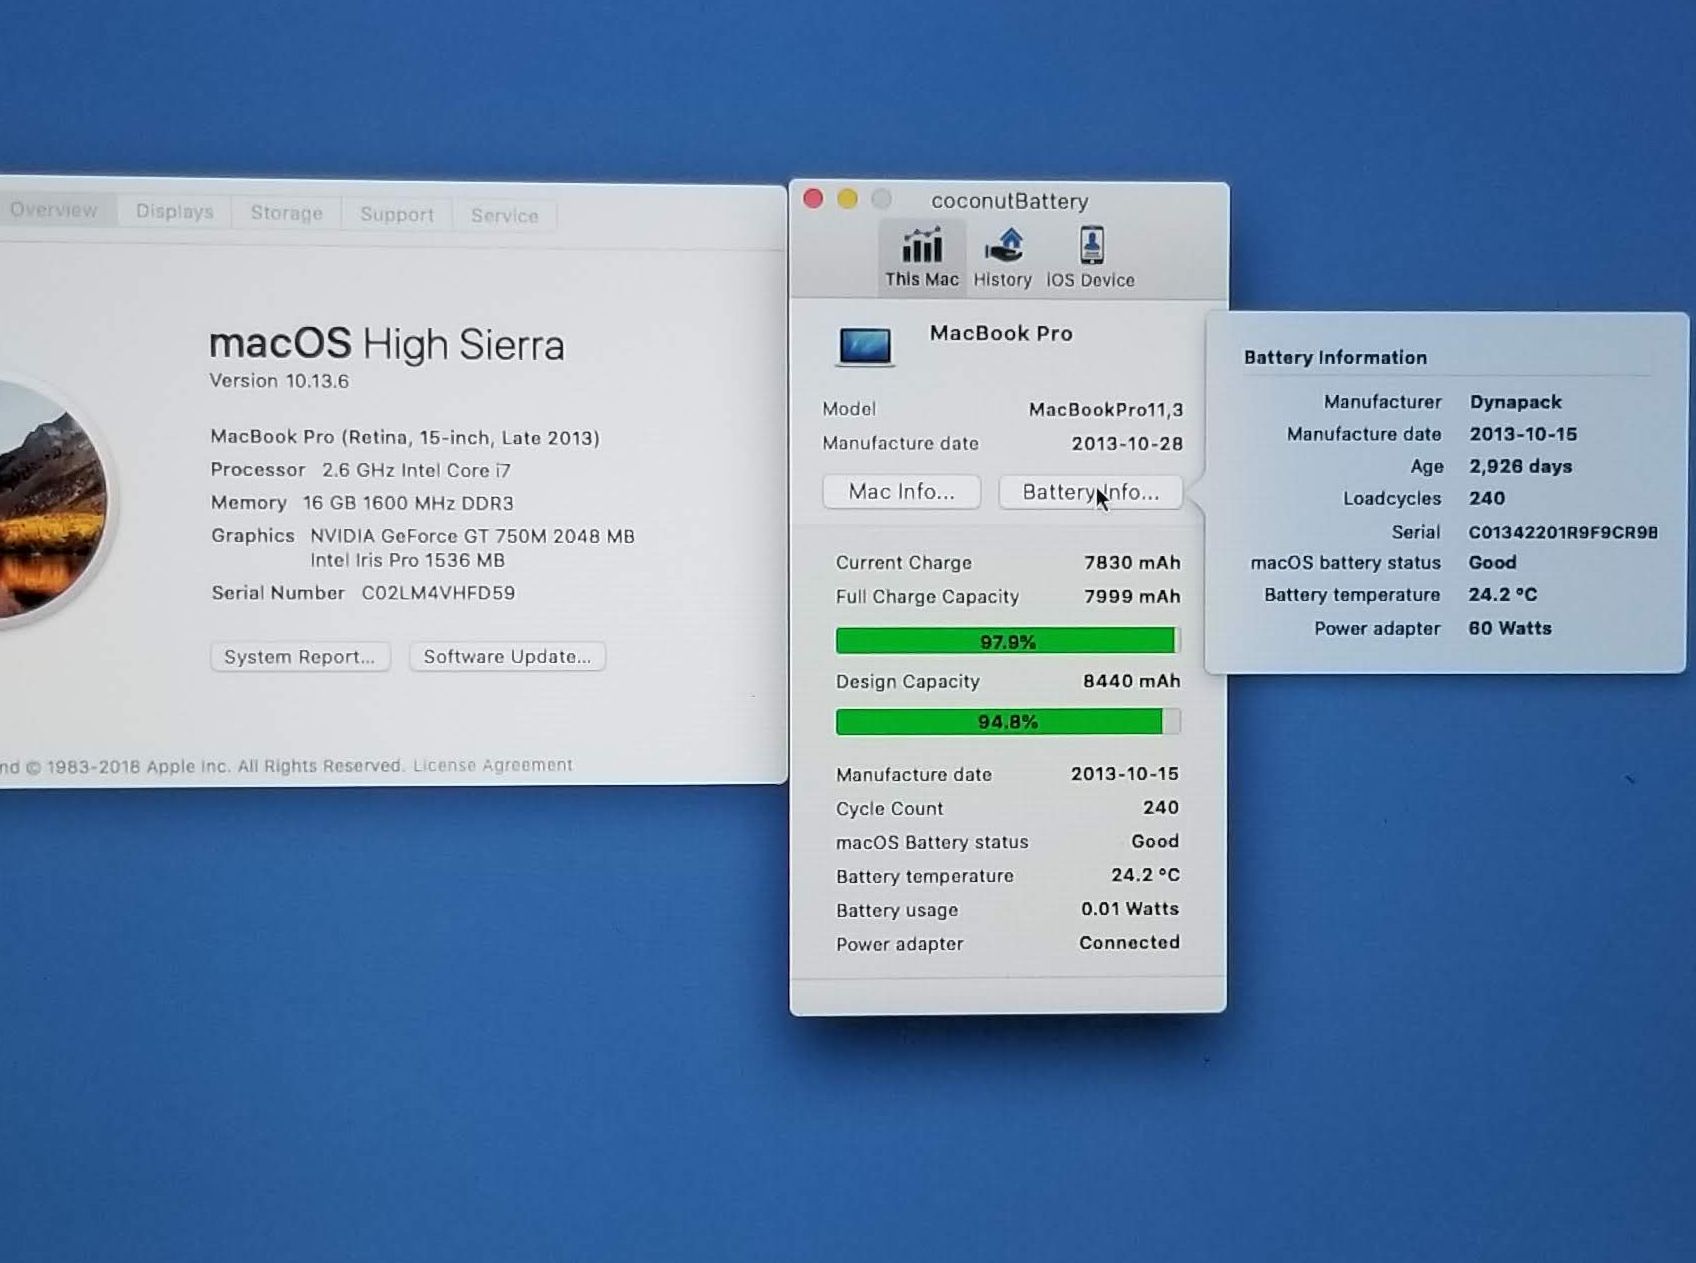Click the 97.9% current charge bar
The image size is (1696, 1263).
coord(1007,641)
